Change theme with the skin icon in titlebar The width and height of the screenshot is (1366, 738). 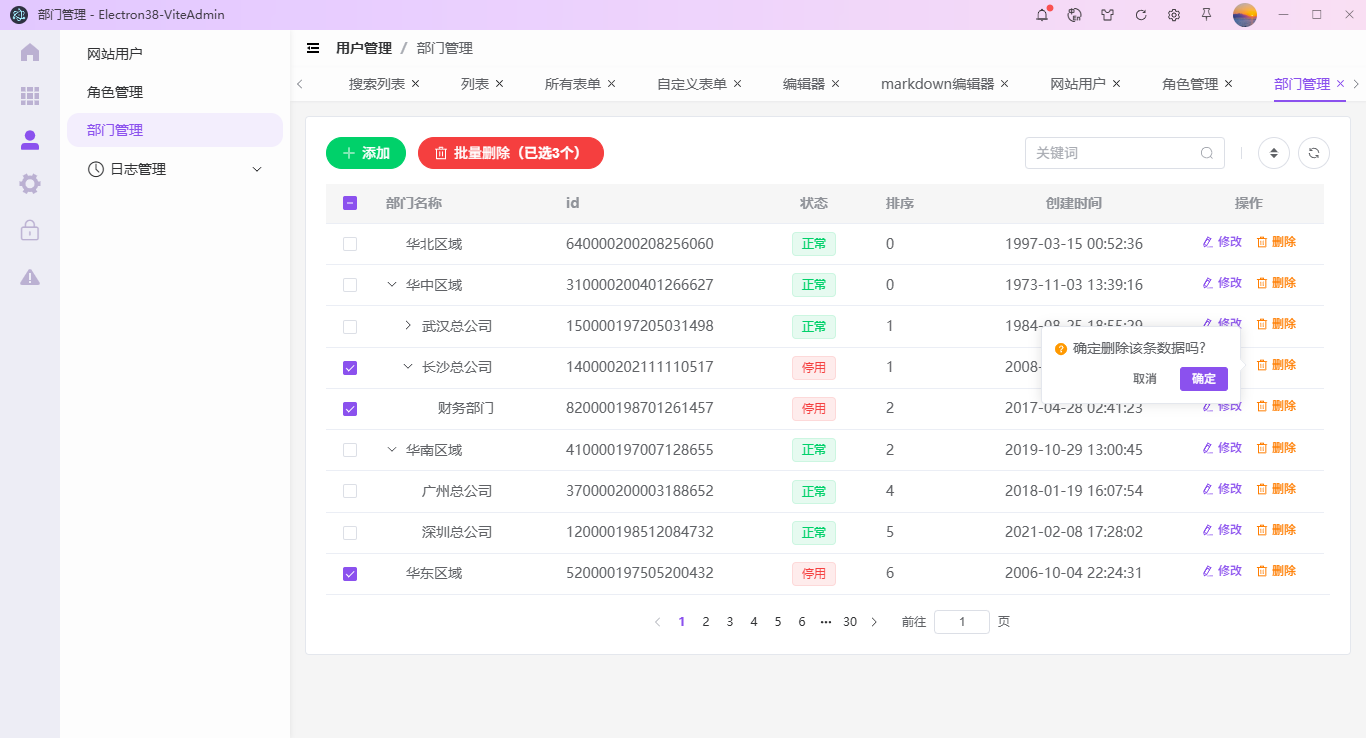pos(1108,14)
